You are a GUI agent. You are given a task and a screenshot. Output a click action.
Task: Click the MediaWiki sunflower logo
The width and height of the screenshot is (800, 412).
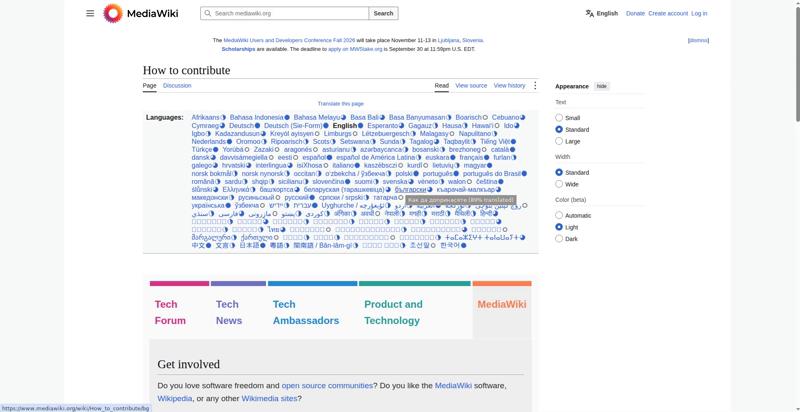point(113,13)
